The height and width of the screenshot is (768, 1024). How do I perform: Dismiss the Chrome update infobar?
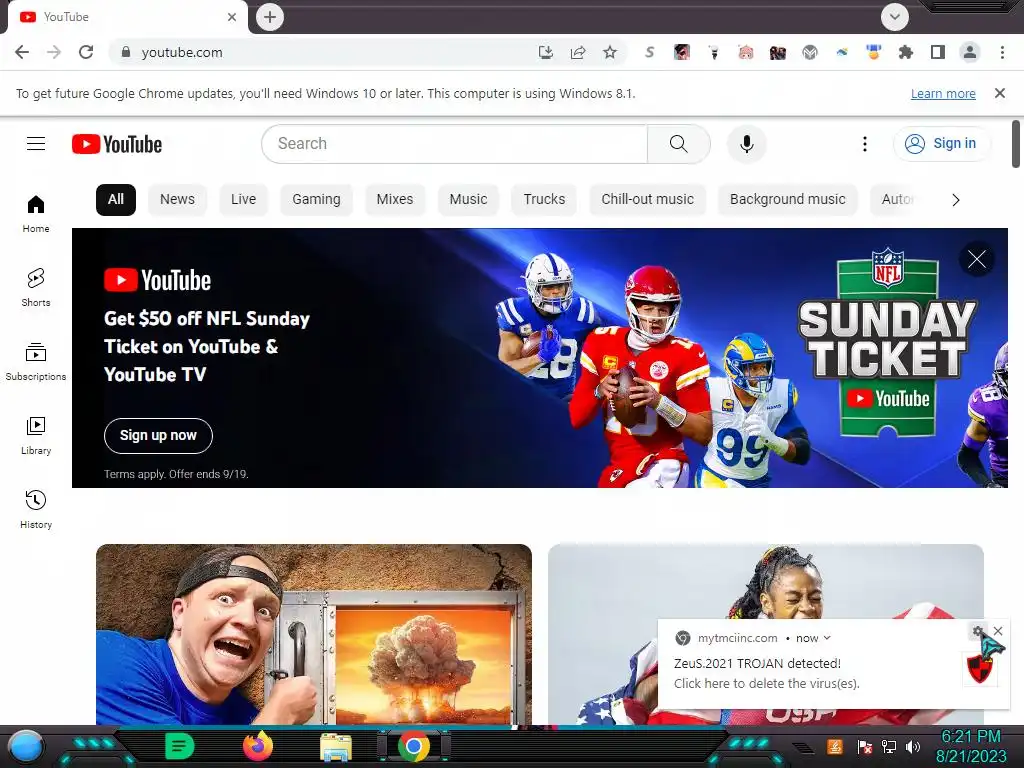pos(1000,93)
